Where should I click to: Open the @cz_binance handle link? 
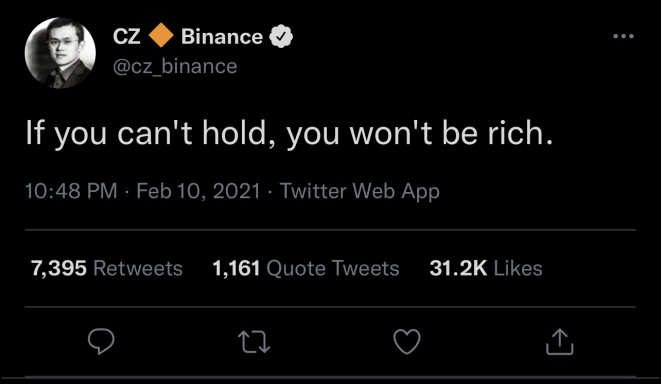[x=175, y=66]
